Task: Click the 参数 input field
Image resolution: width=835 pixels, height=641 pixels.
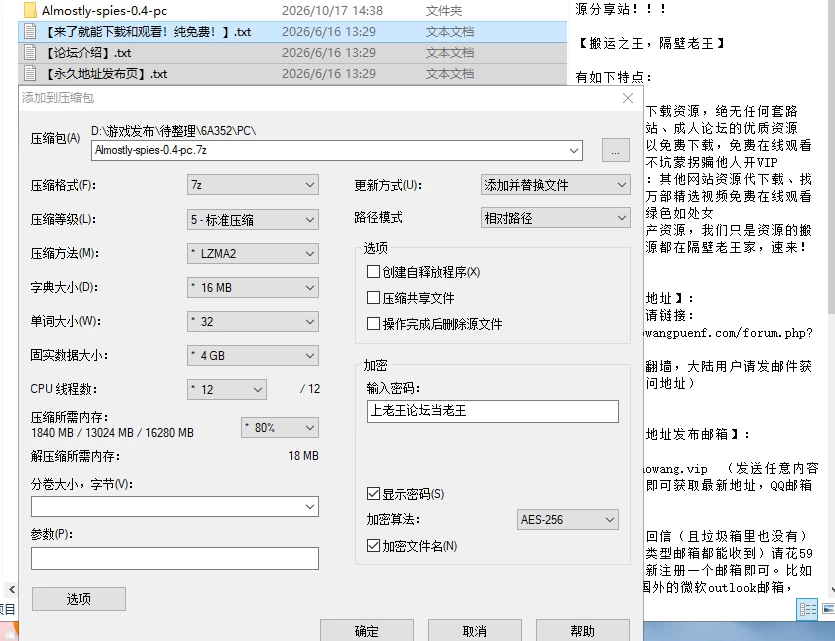Action: [175, 558]
